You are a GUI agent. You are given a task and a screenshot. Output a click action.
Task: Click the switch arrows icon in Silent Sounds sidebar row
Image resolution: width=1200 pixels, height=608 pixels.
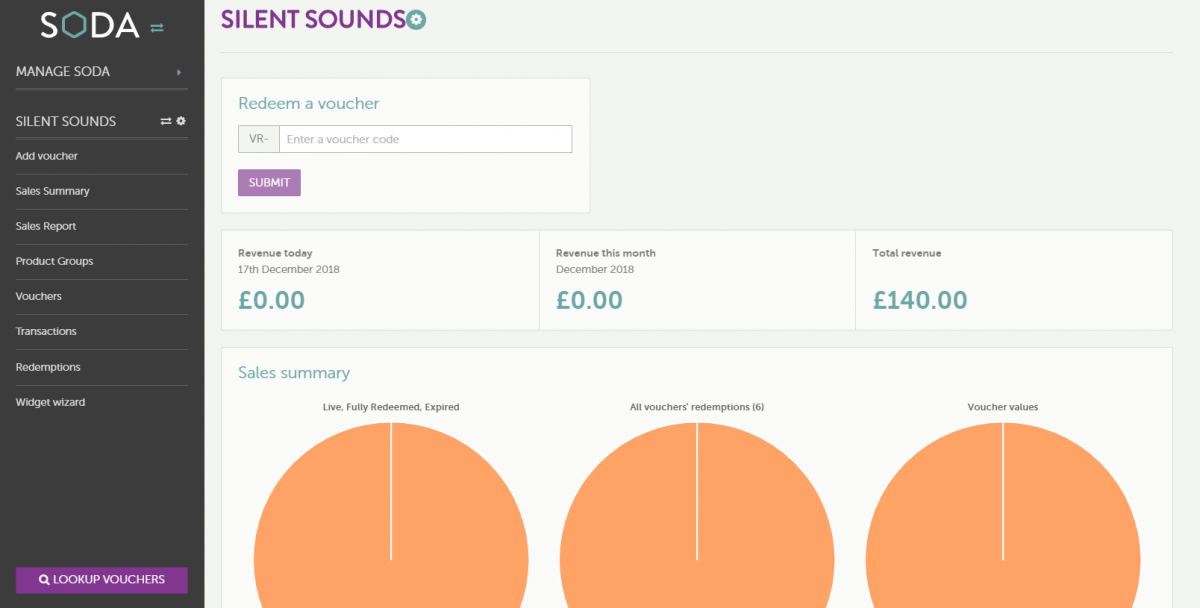[166, 121]
